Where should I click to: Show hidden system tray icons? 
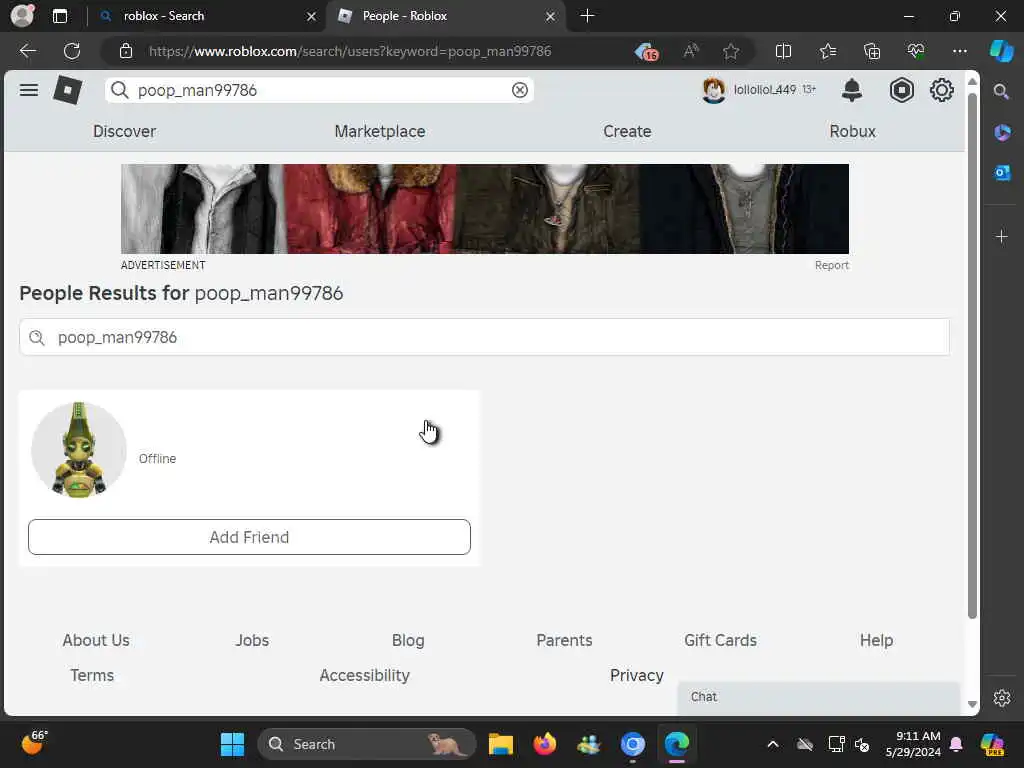point(773,744)
